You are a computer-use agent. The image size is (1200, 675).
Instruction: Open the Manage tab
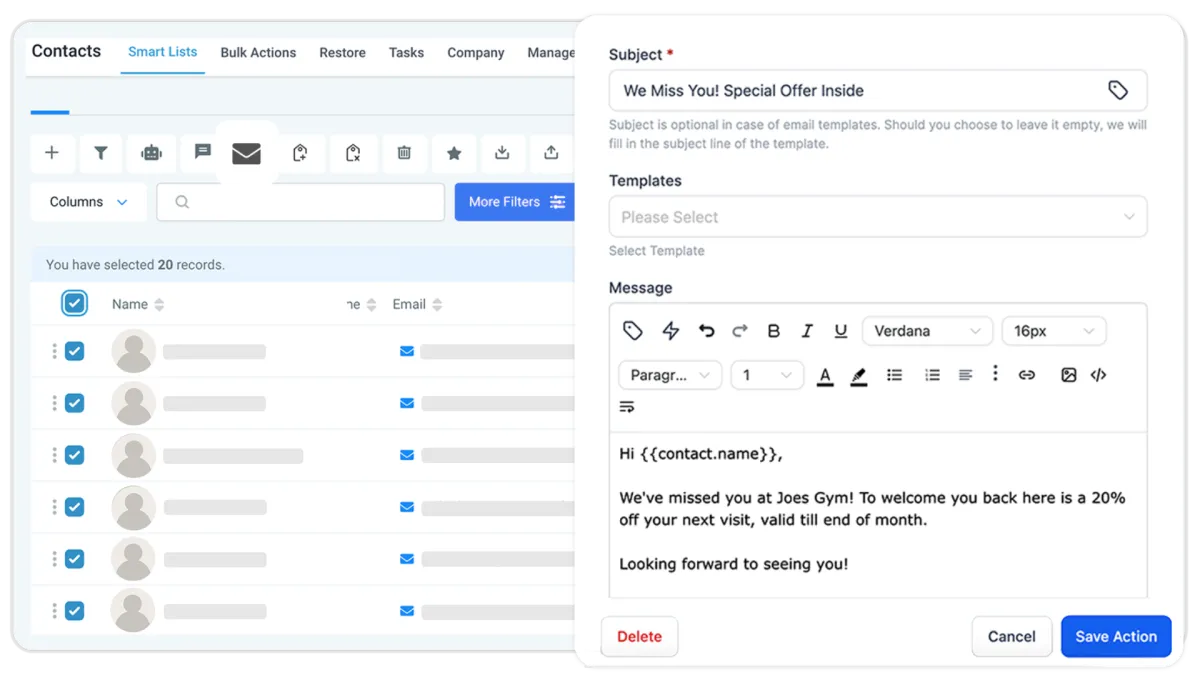[551, 52]
